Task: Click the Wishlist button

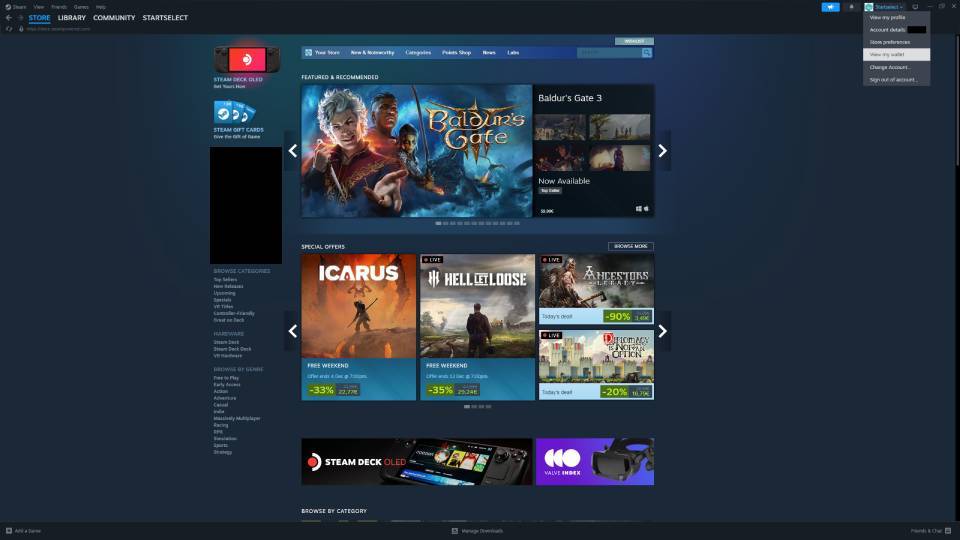Action: [634, 41]
